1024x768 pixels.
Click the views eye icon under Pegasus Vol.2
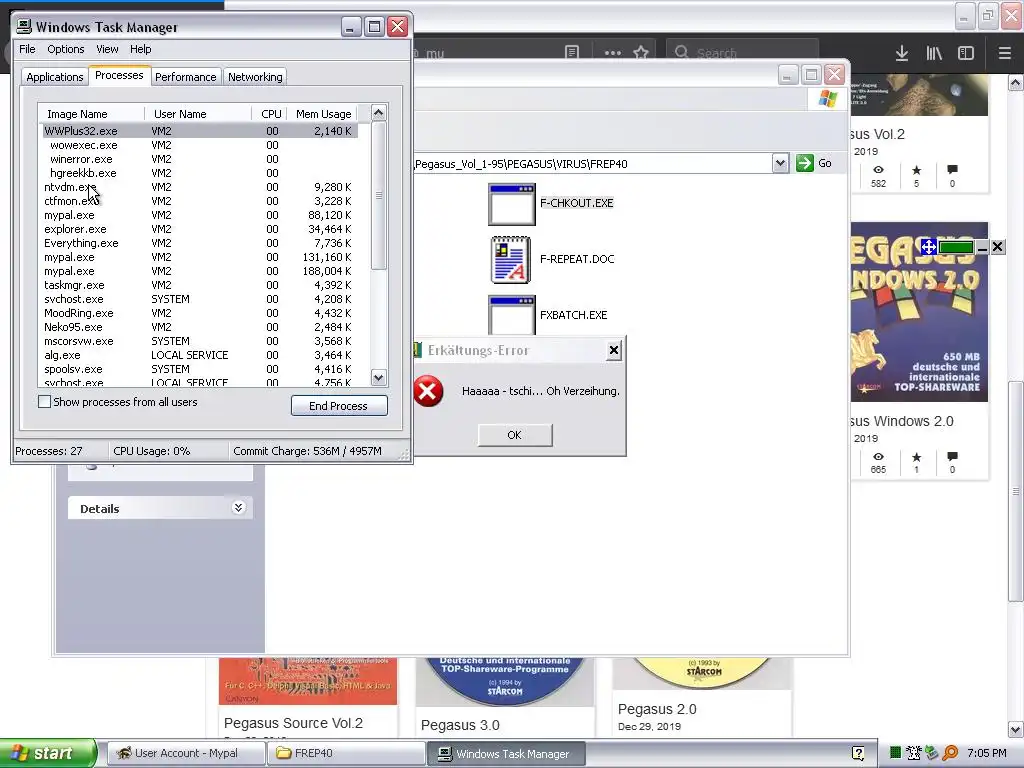tap(878, 170)
